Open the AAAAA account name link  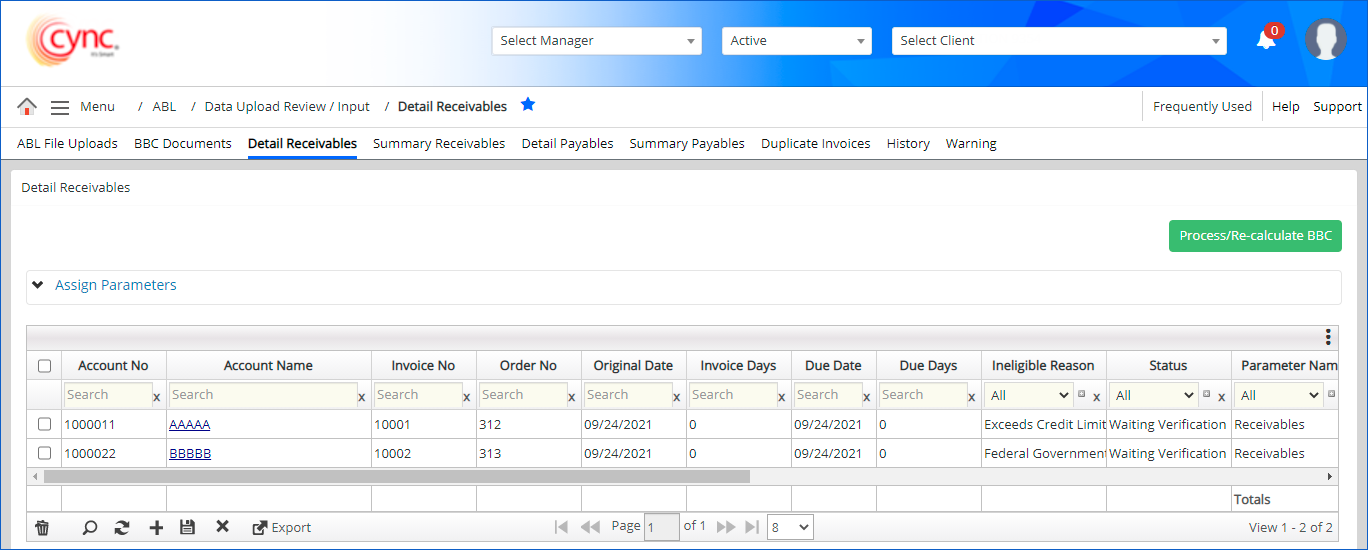189,425
